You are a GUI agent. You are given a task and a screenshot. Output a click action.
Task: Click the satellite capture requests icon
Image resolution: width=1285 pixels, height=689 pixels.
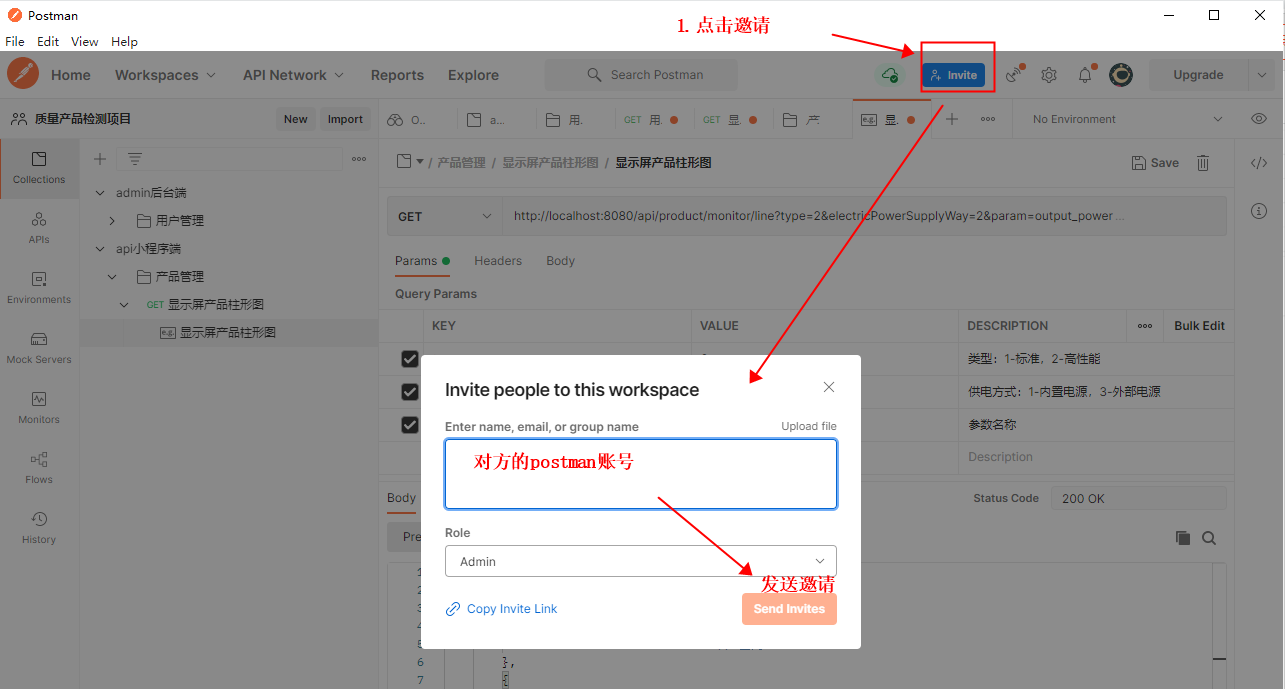click(1015, 75)
